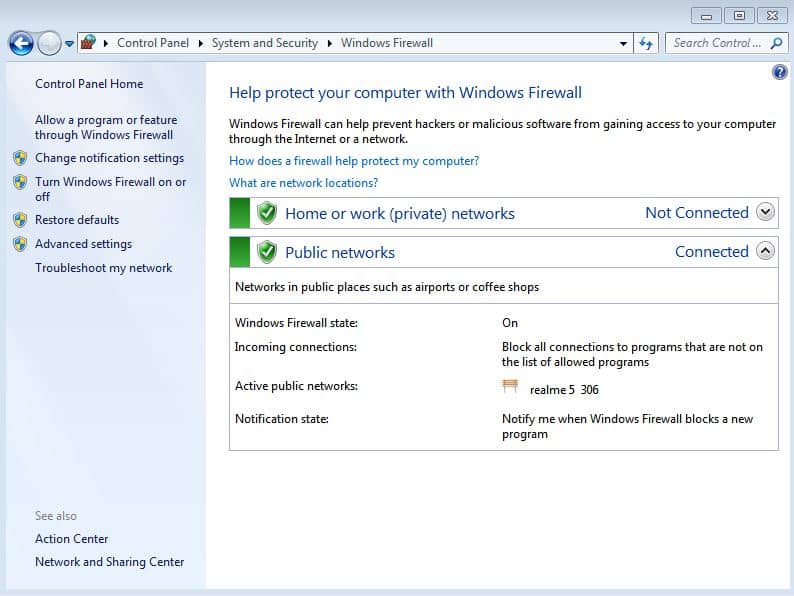Click the search magnifier icon

[x=777, y=44]
